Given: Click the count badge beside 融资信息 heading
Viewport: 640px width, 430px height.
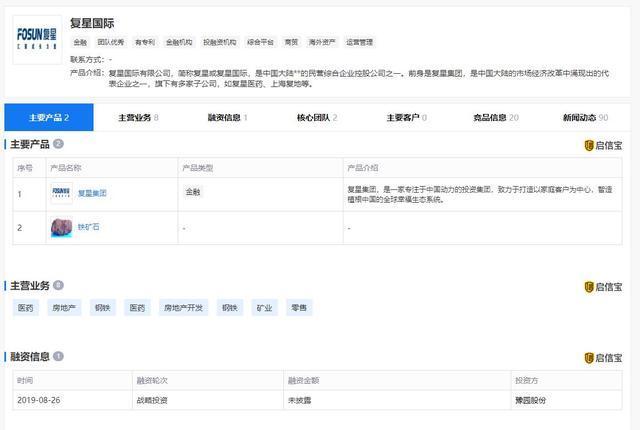Looking at the screenshot, I should click(x=58, y=356).
